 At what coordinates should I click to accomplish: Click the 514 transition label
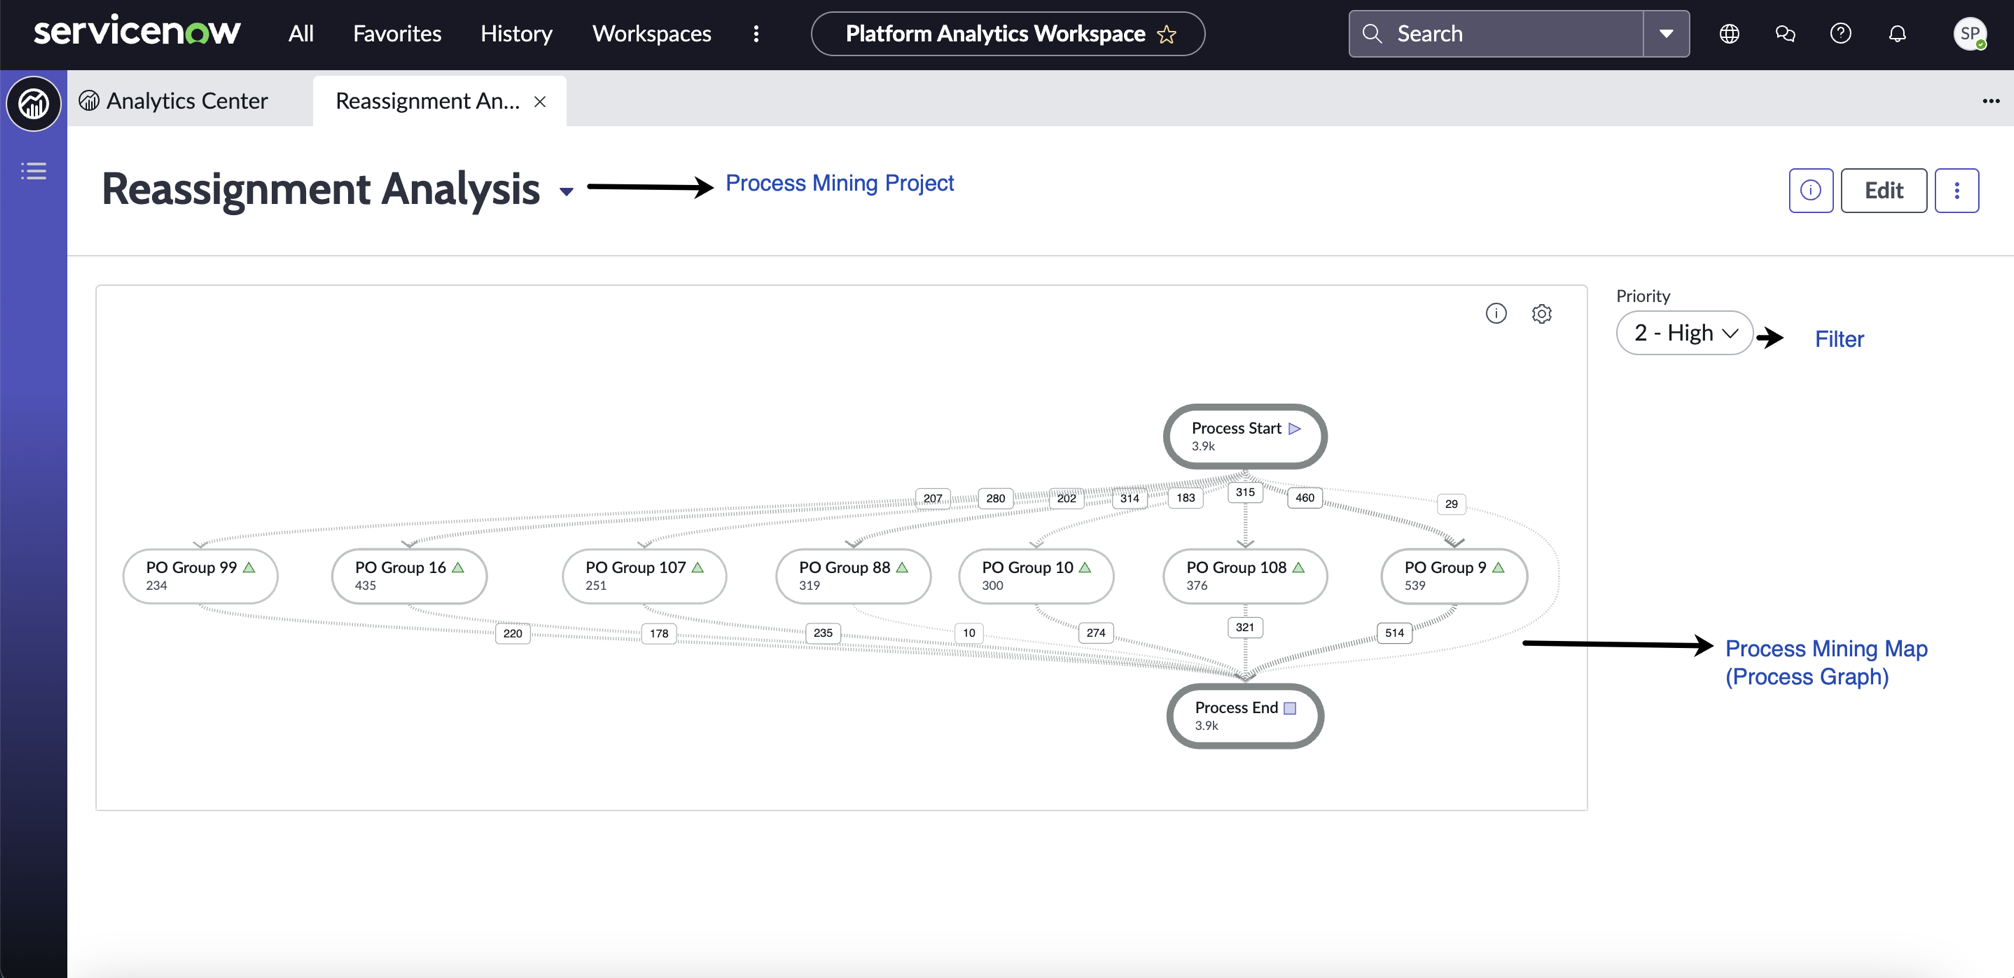tap(1395, 633)
